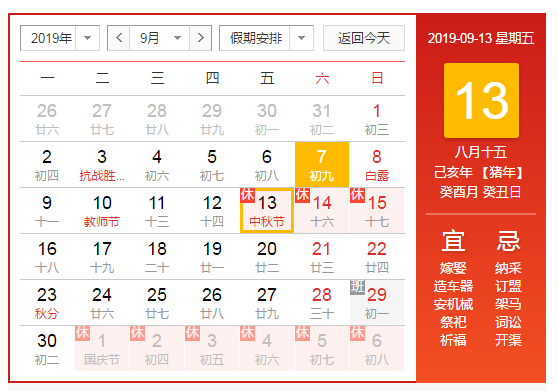Image resolution: width=558 pixels, height=391 pixels.
Task: Select October 4 初六 holiday
Action: (267, 348)
